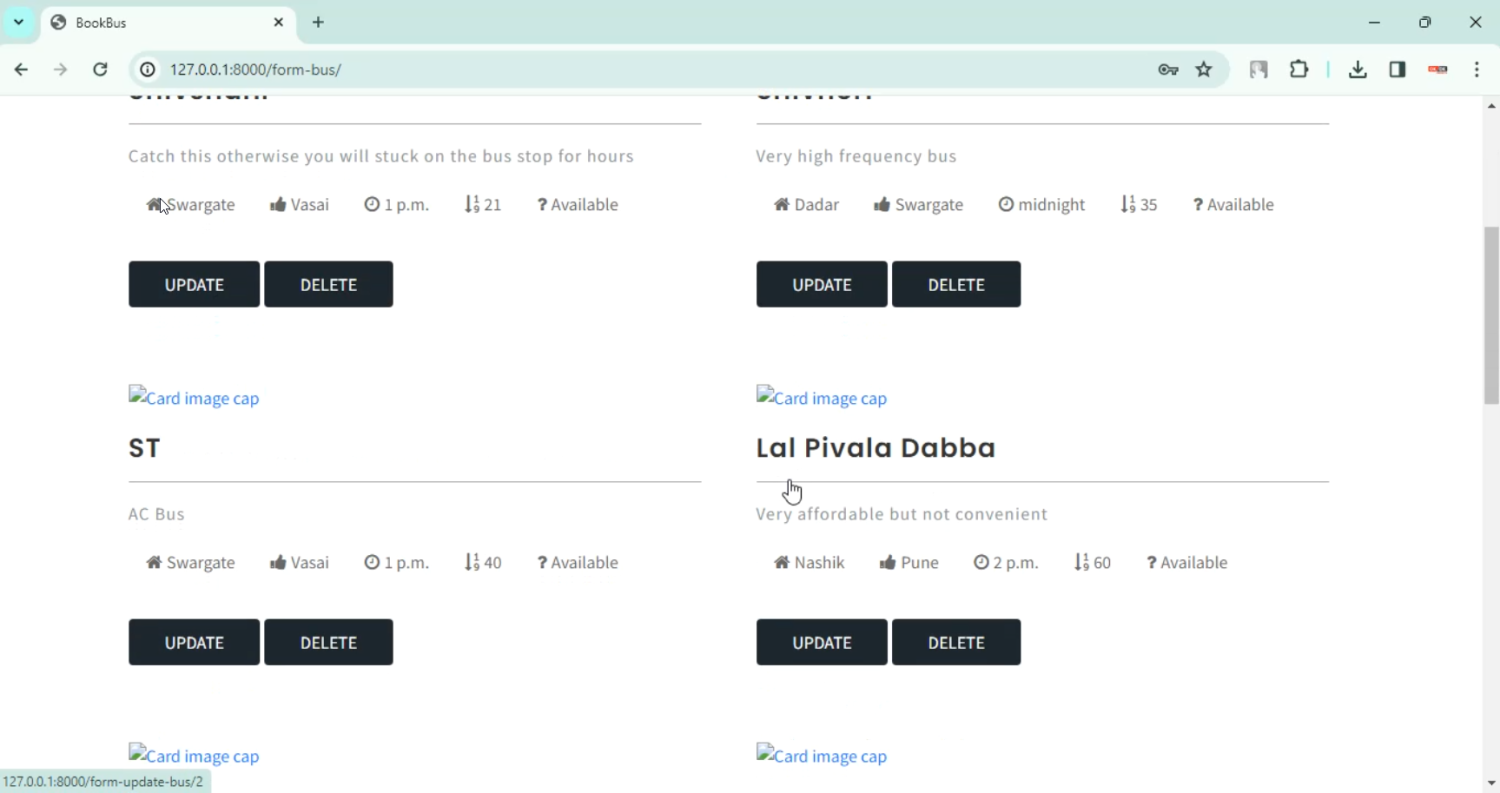The height and width of the screenshot is (793, 1500).
Task: Reload the BookBus page
Action: tap(100, 69)
